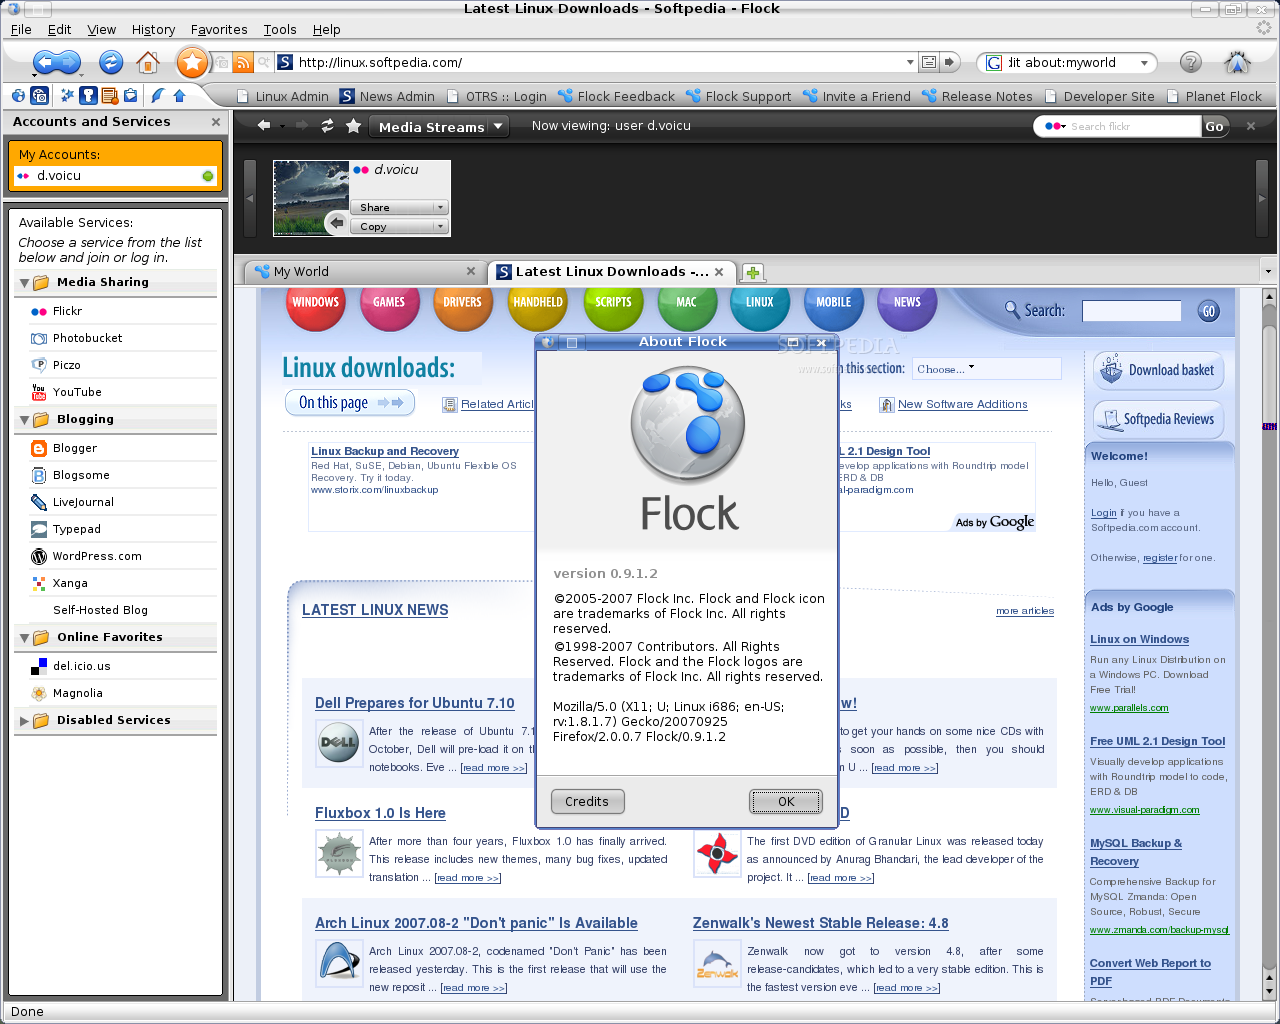
Task: Reload the page with the blue refresh icon
Action: (111, 63)
